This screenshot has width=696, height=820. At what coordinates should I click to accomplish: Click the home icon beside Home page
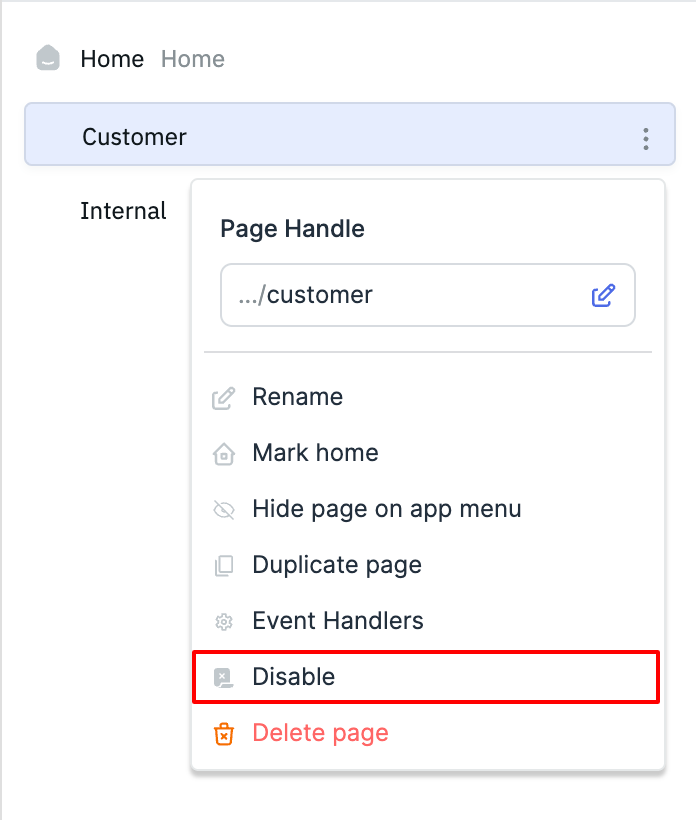click(48, 59)
